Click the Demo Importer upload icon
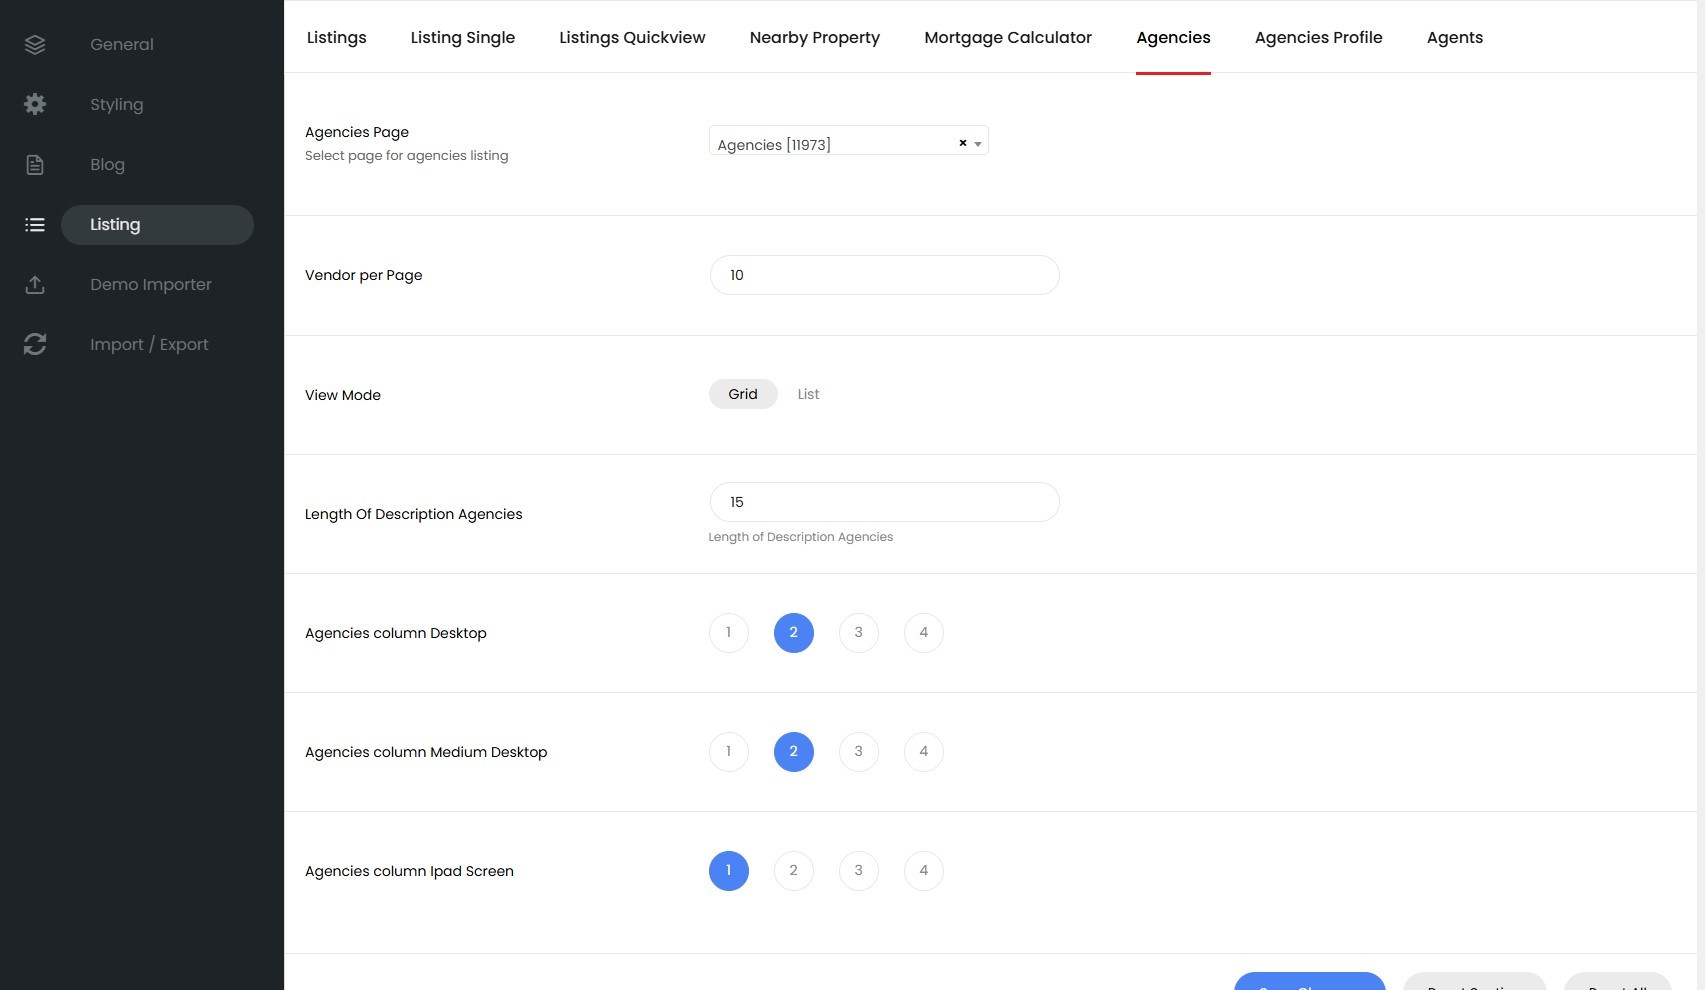Viewport: 1705px width, 990px height. click(35, 285)
